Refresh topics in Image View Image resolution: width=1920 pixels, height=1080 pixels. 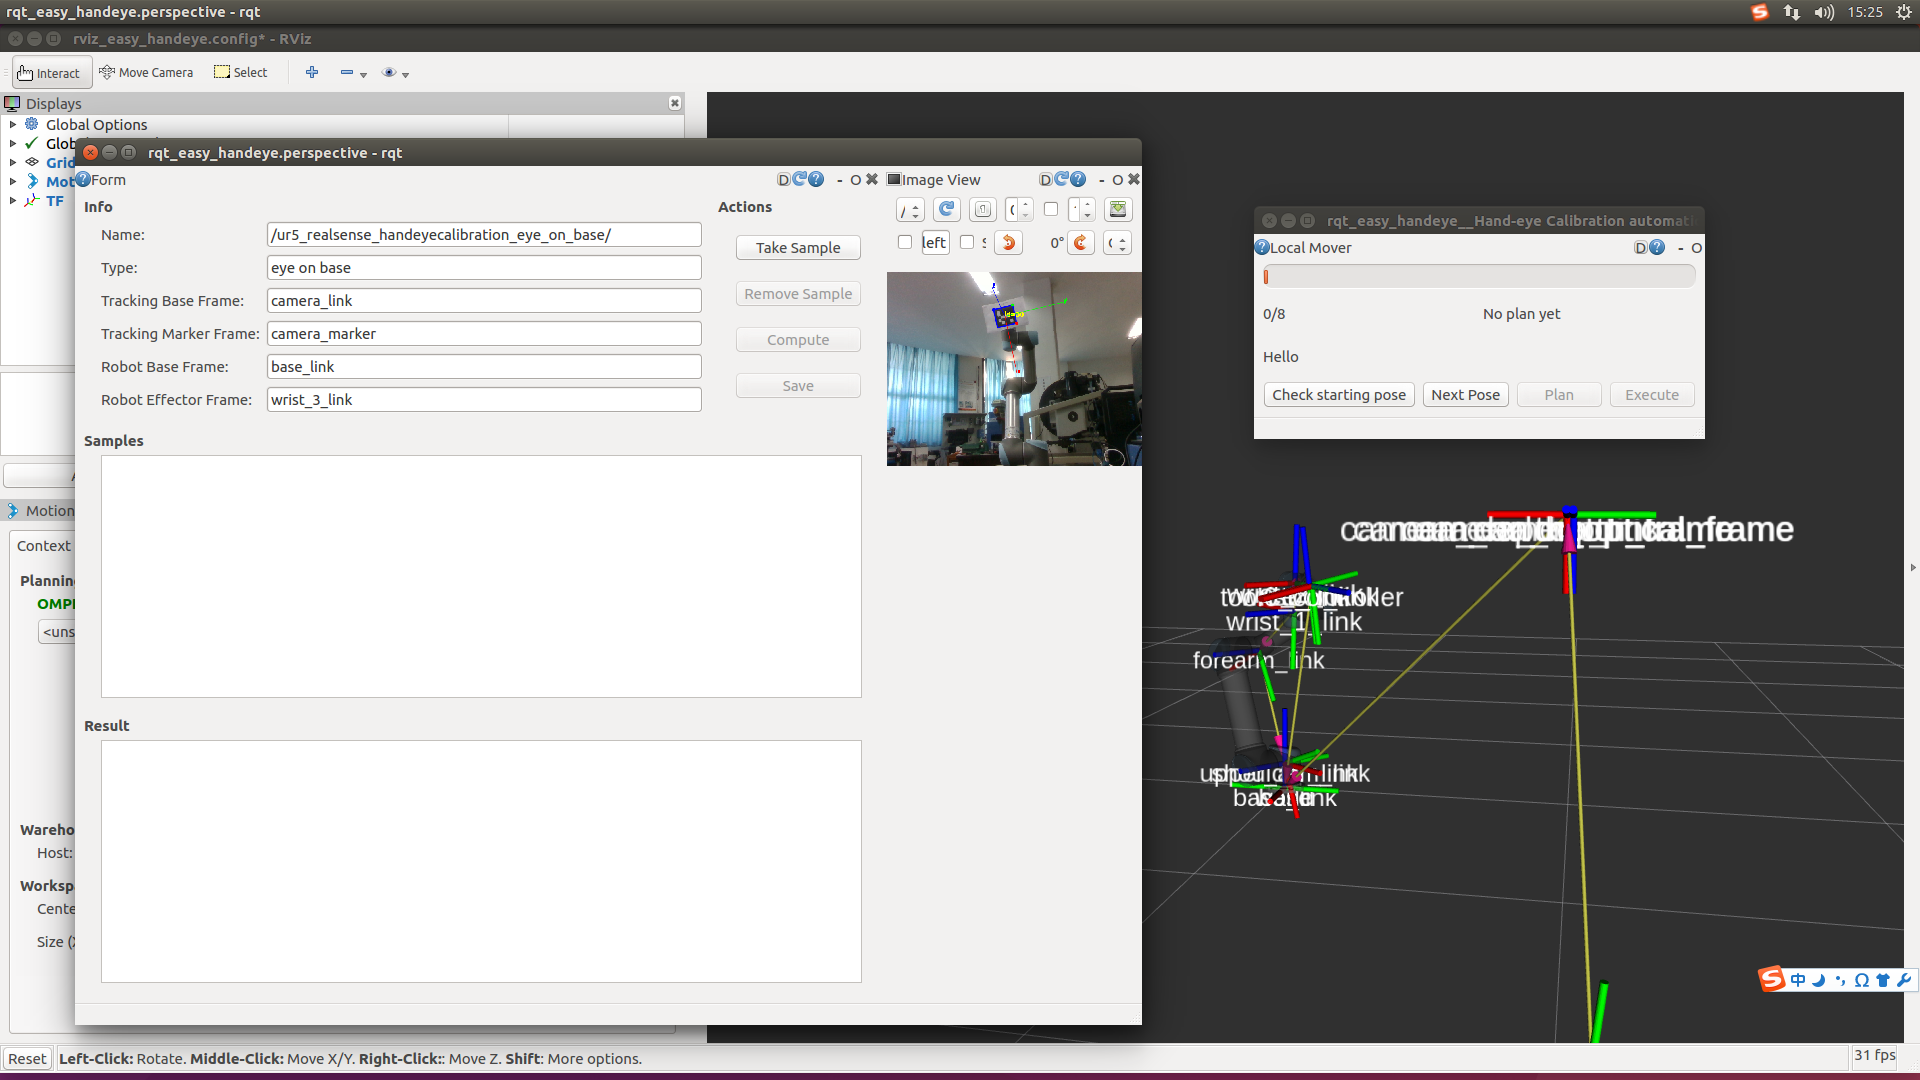946,210
